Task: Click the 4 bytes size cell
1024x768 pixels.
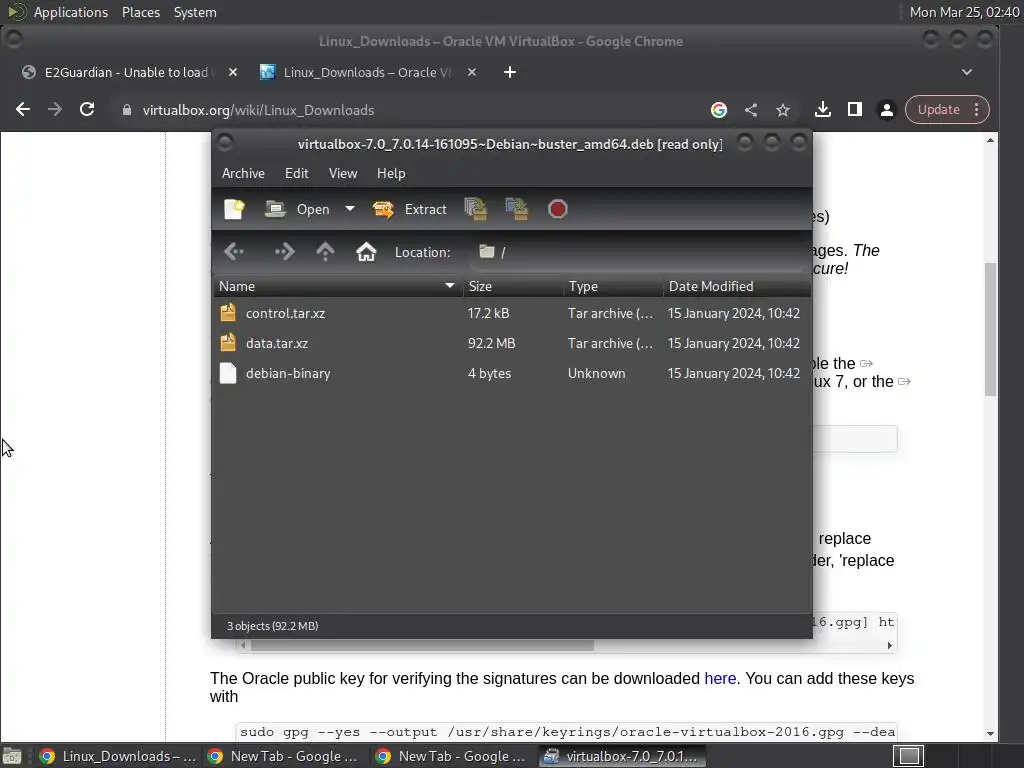Action: 489,374
